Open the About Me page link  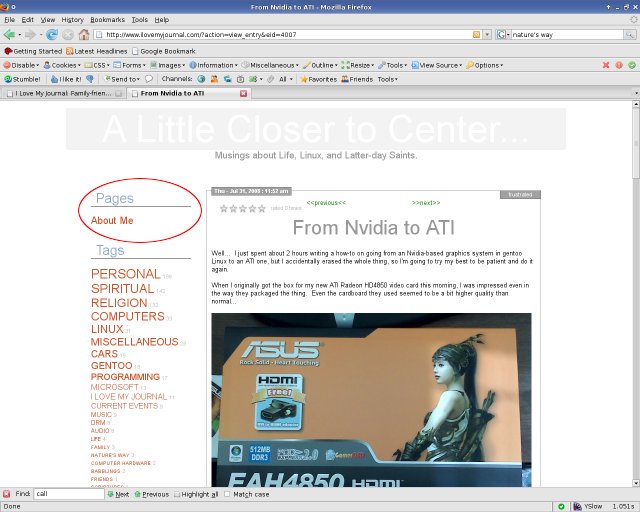[x=112, y=220]
